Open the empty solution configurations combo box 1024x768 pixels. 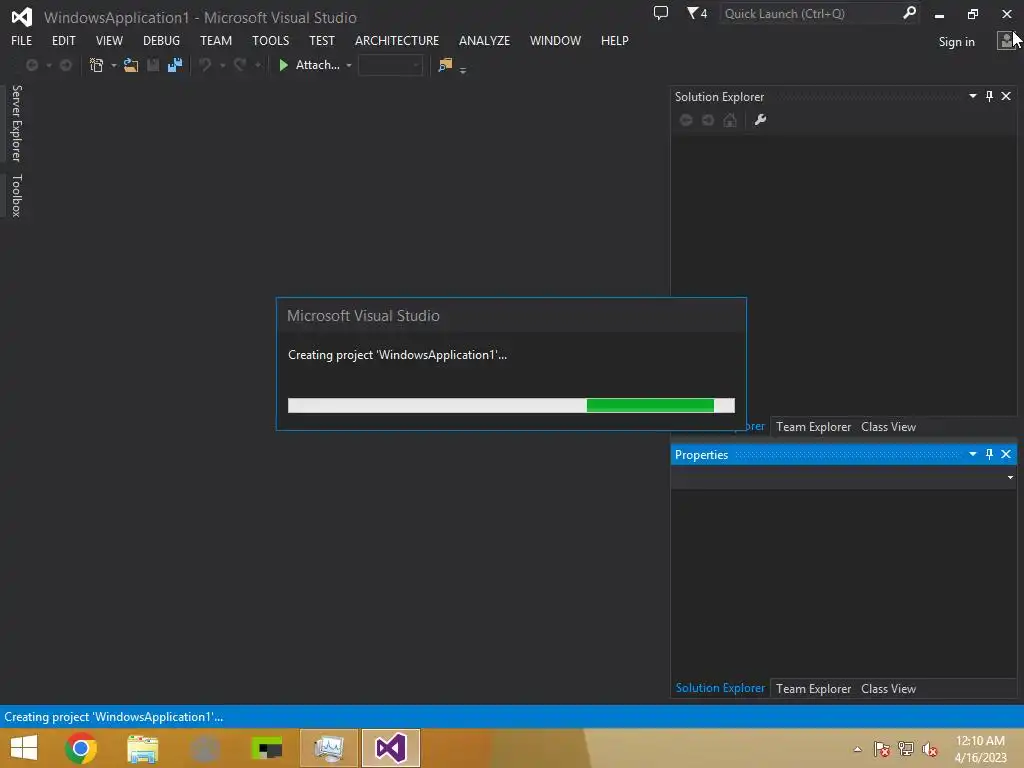coord(391,65)
